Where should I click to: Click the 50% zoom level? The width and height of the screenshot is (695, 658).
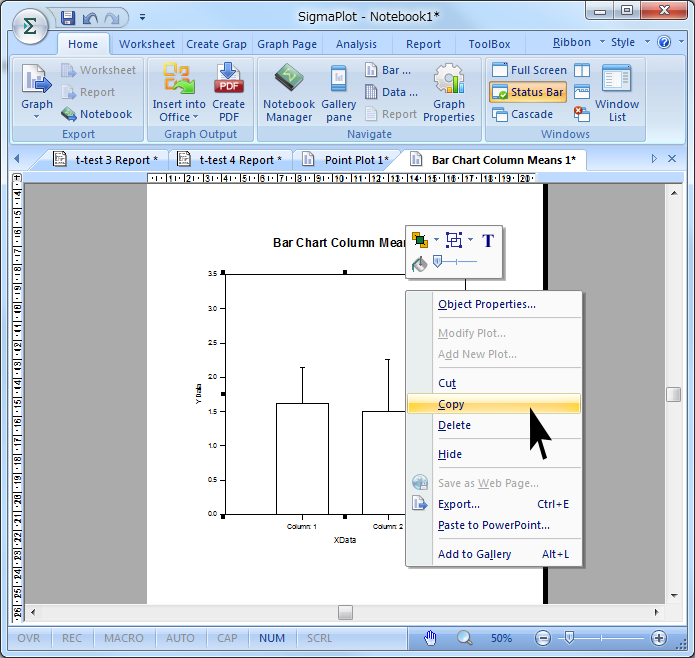click(501, 638)
